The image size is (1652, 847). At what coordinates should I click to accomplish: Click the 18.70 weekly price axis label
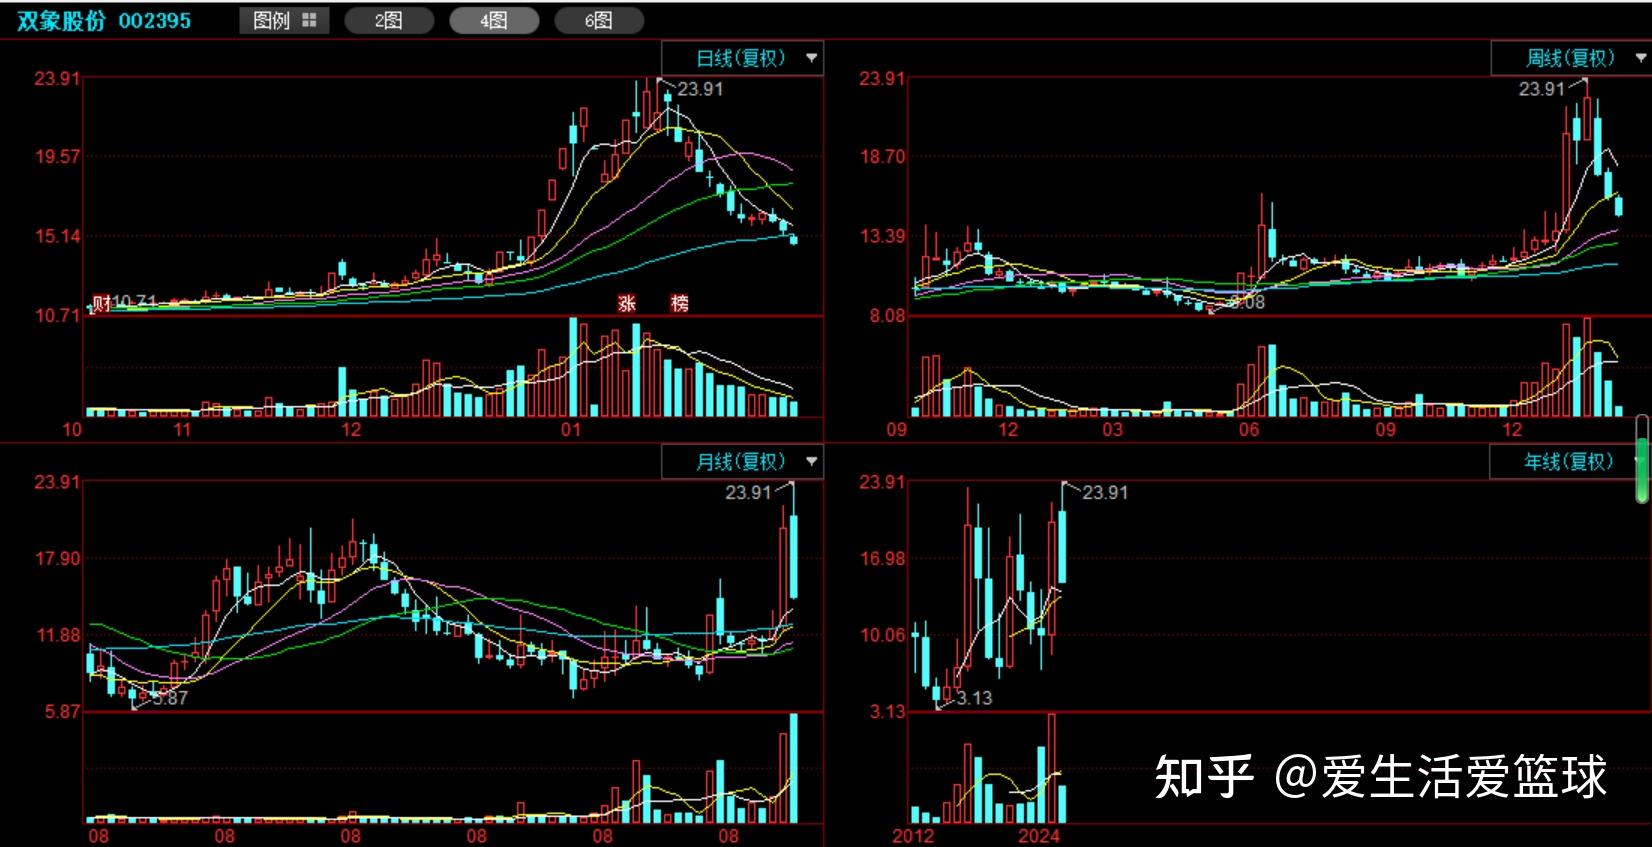click(x=883, y=157)
